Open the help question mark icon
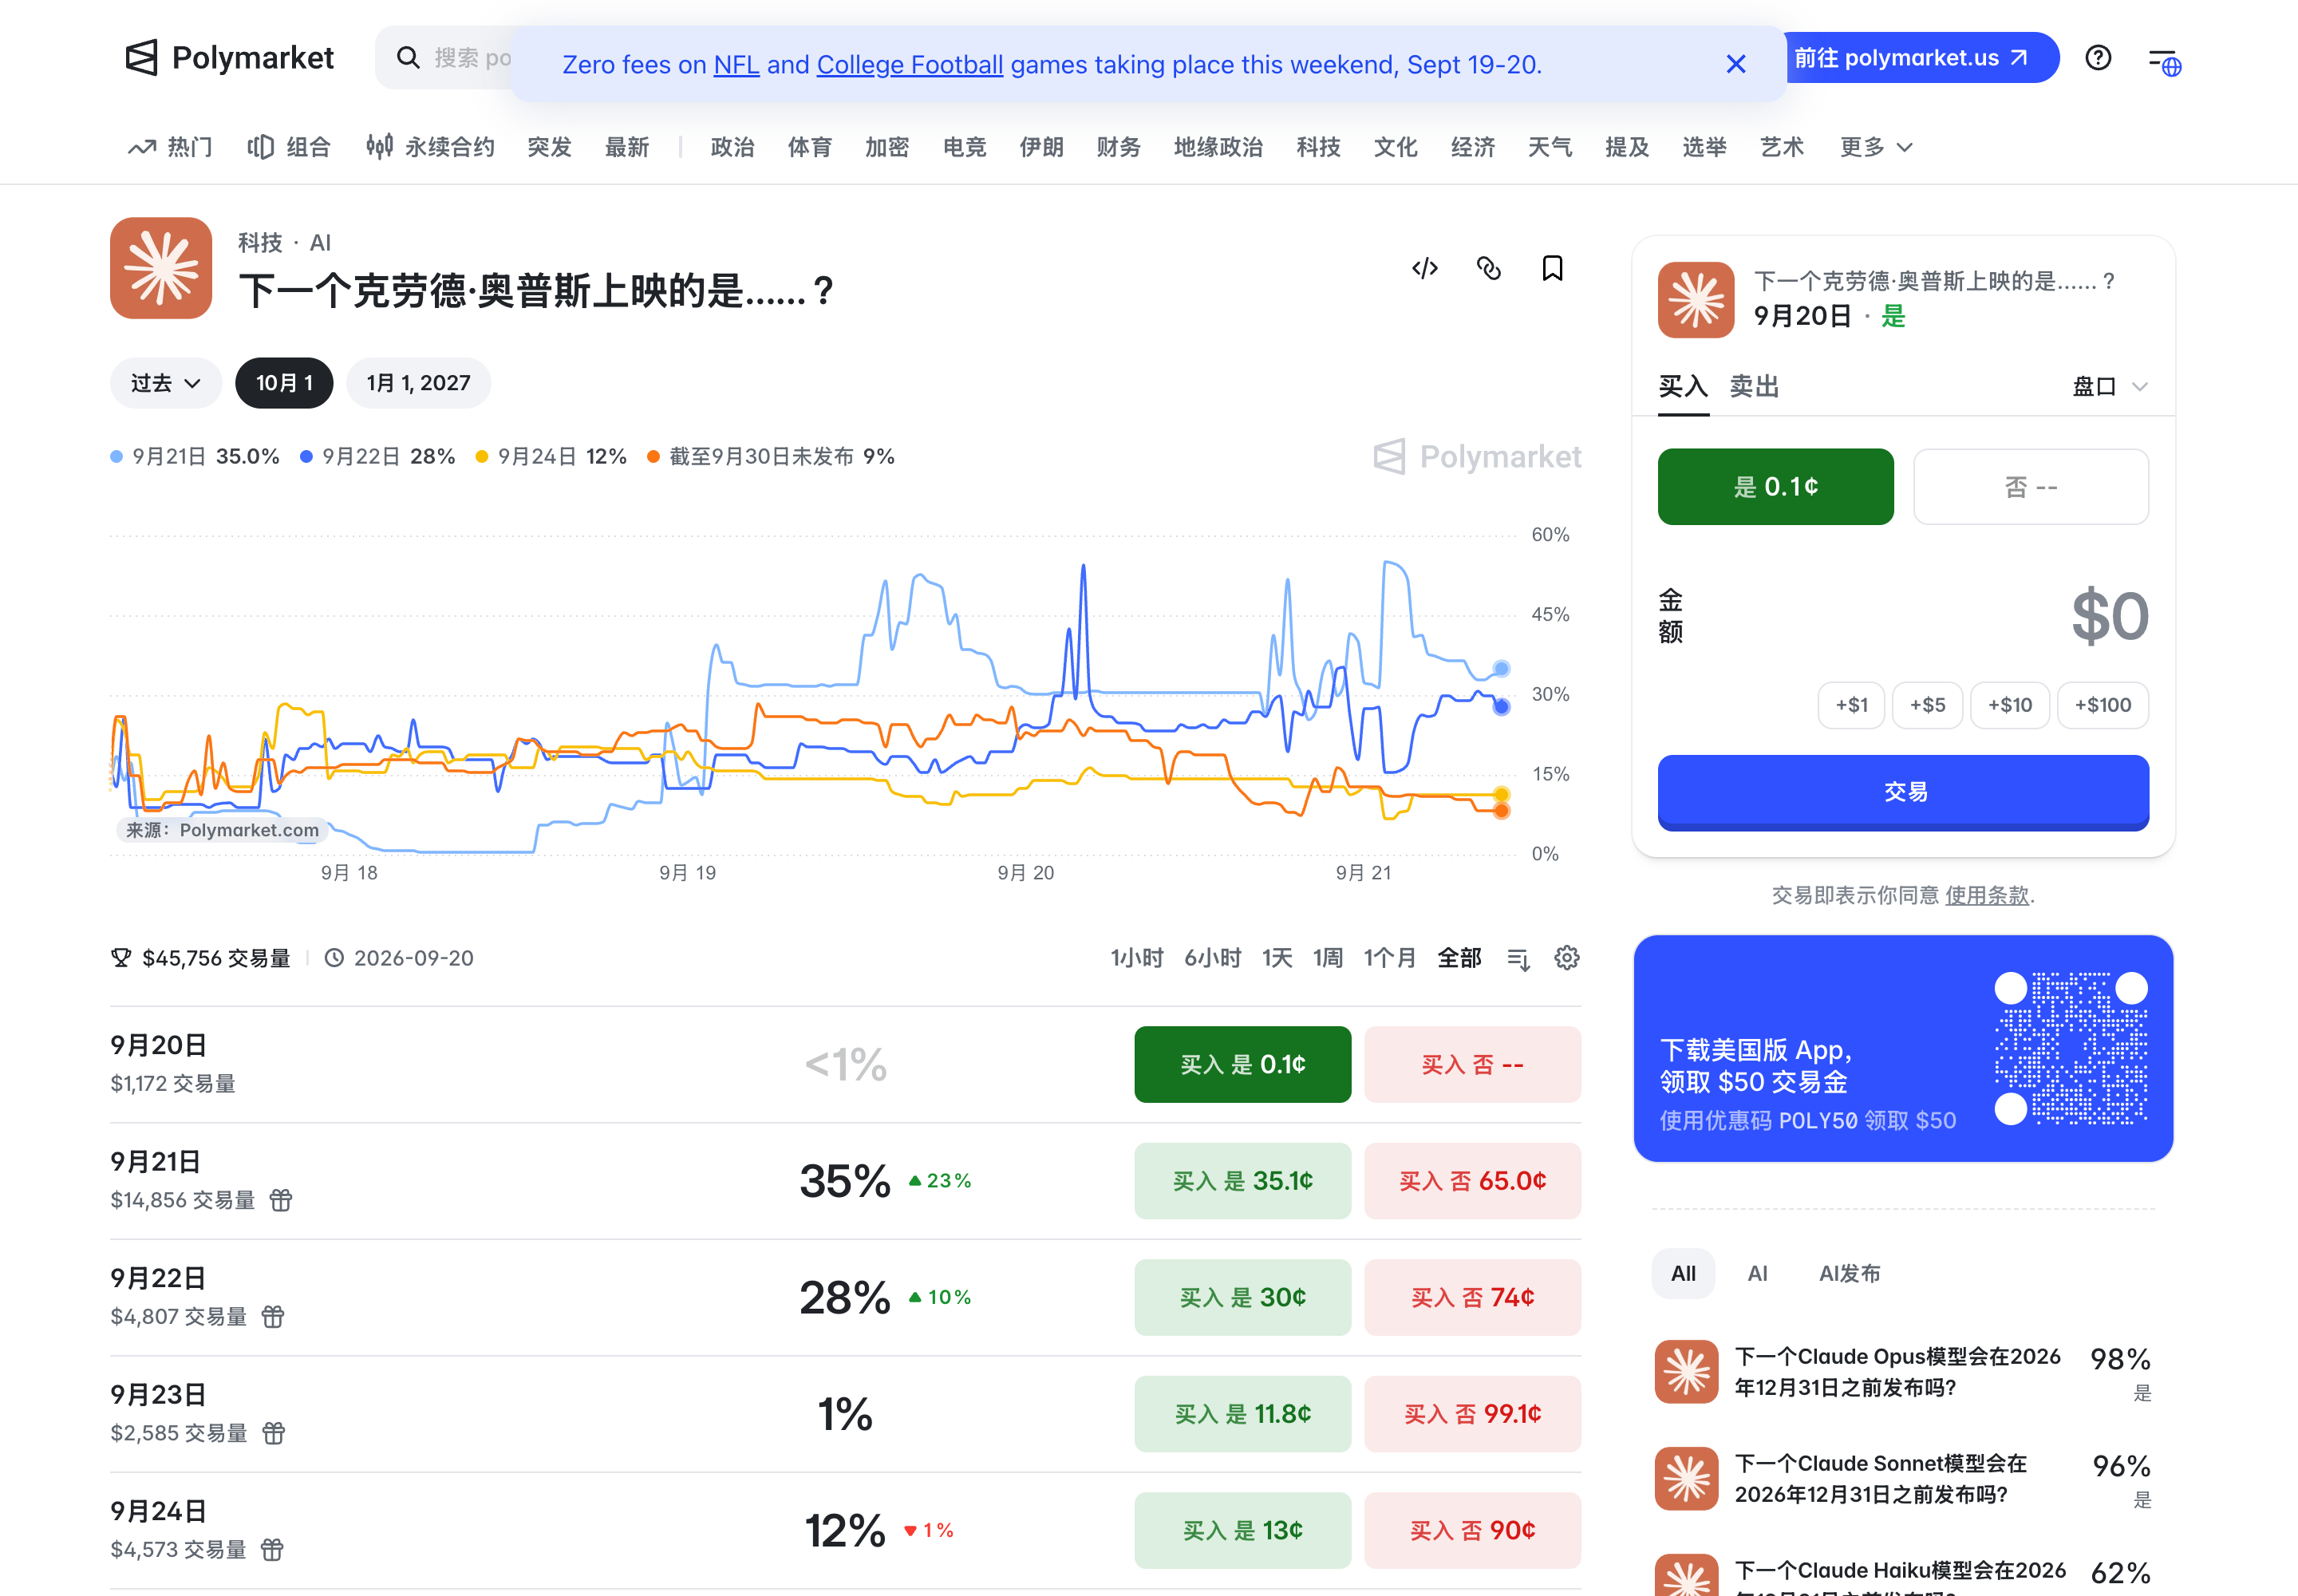Viewport: 2298px width, 1596px height. point(2098,58)
